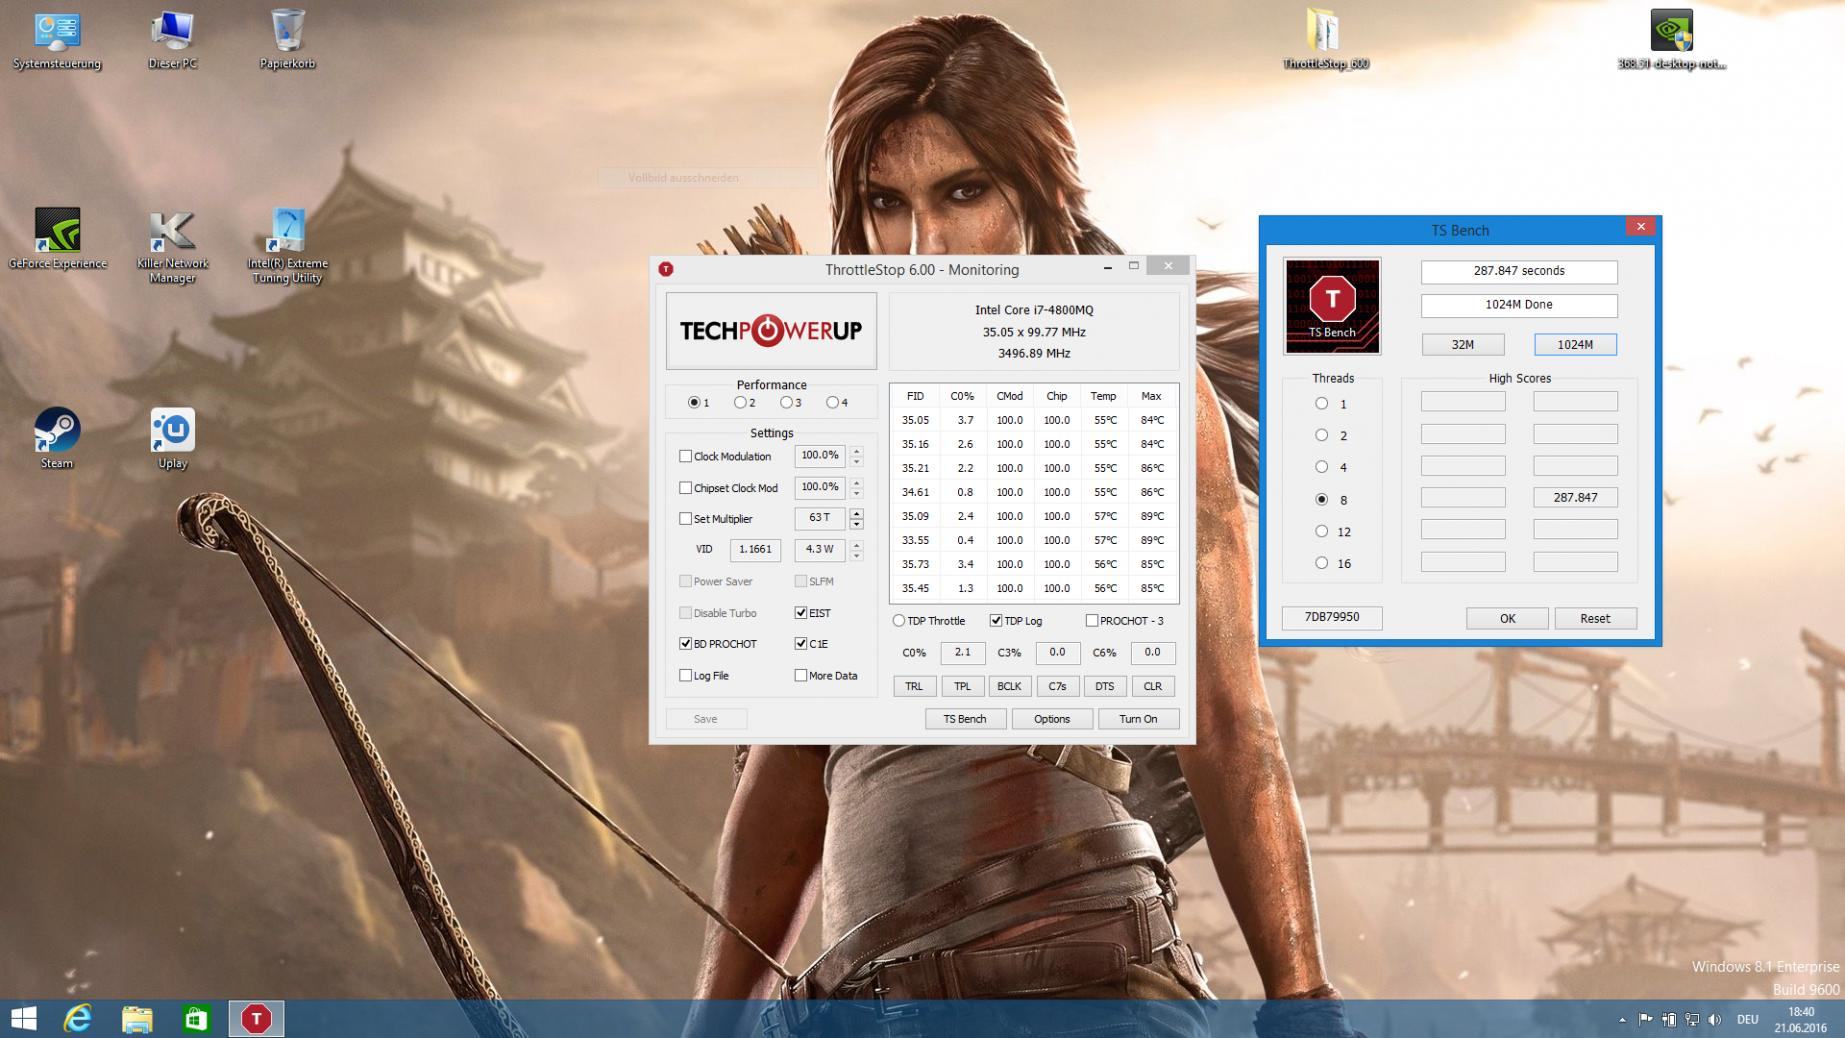Click the VID value field 1.1661
Screen dimensions: 1845x1038
click(x=755, y=549)
